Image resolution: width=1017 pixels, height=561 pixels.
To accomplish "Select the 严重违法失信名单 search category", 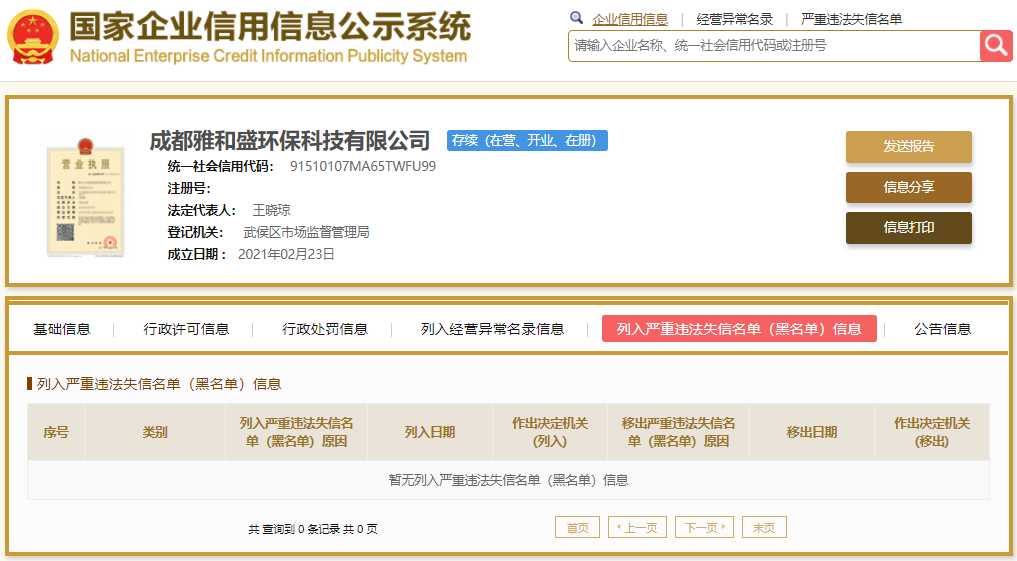I will 851,19.
